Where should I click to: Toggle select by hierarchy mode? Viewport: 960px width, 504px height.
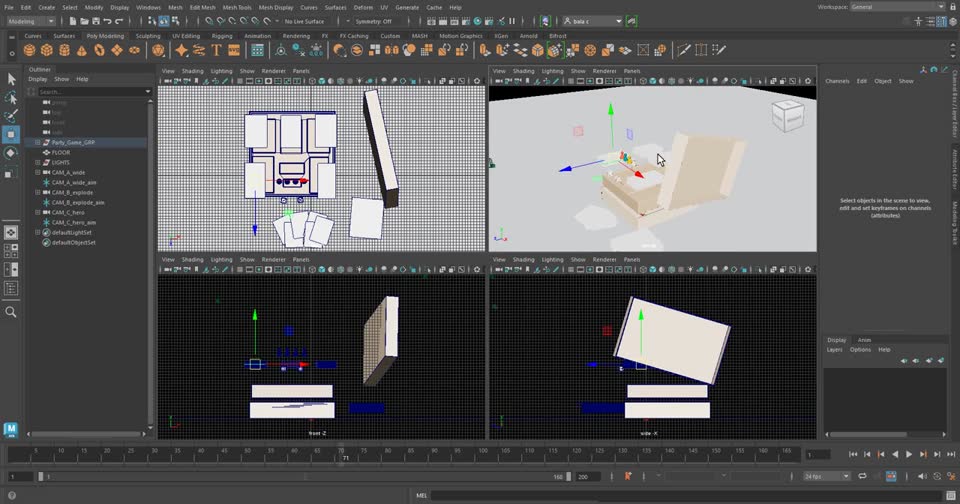coord(152,21)
